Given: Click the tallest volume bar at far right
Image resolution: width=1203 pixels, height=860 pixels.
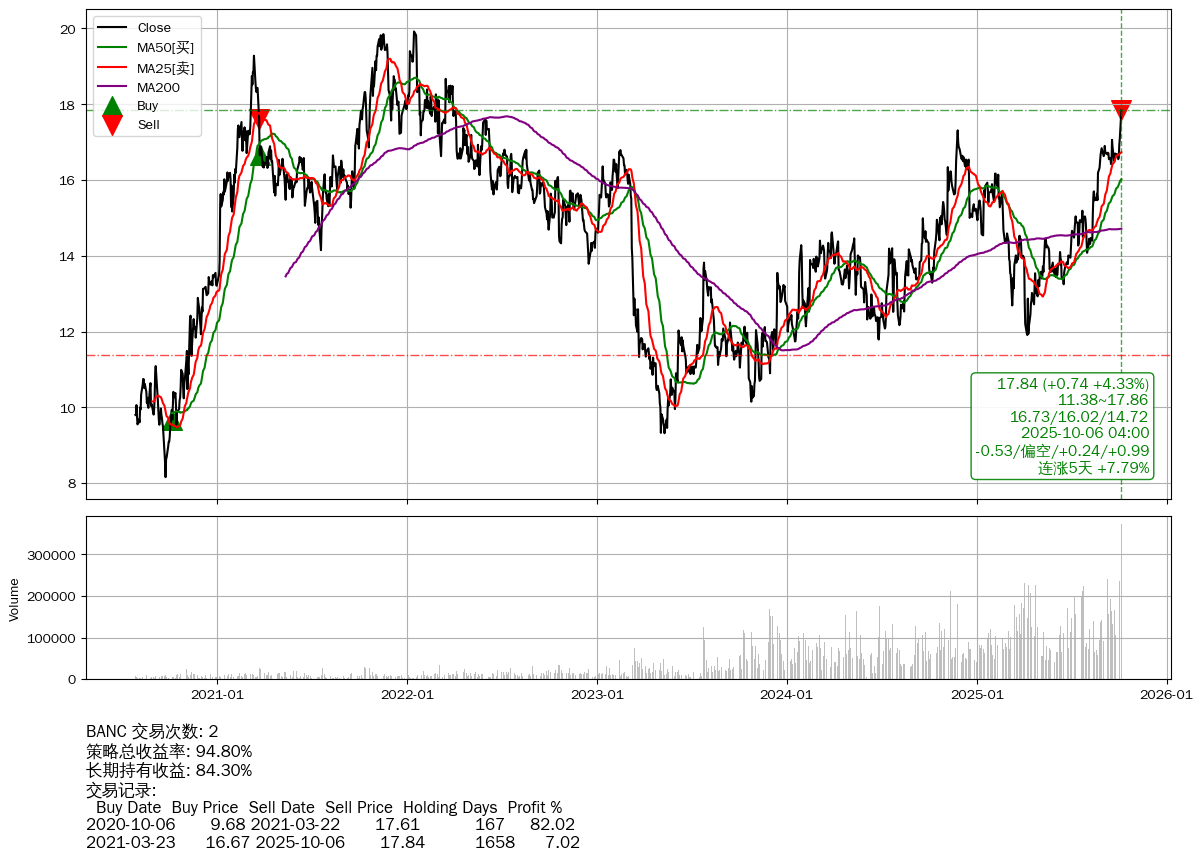Looking at the screenshot, I should (x=1121, y=600).
